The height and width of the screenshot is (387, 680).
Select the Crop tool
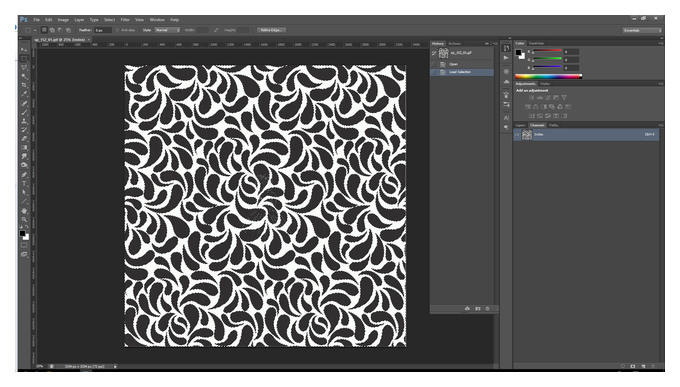pyautogui.click(x=24, y=85)
